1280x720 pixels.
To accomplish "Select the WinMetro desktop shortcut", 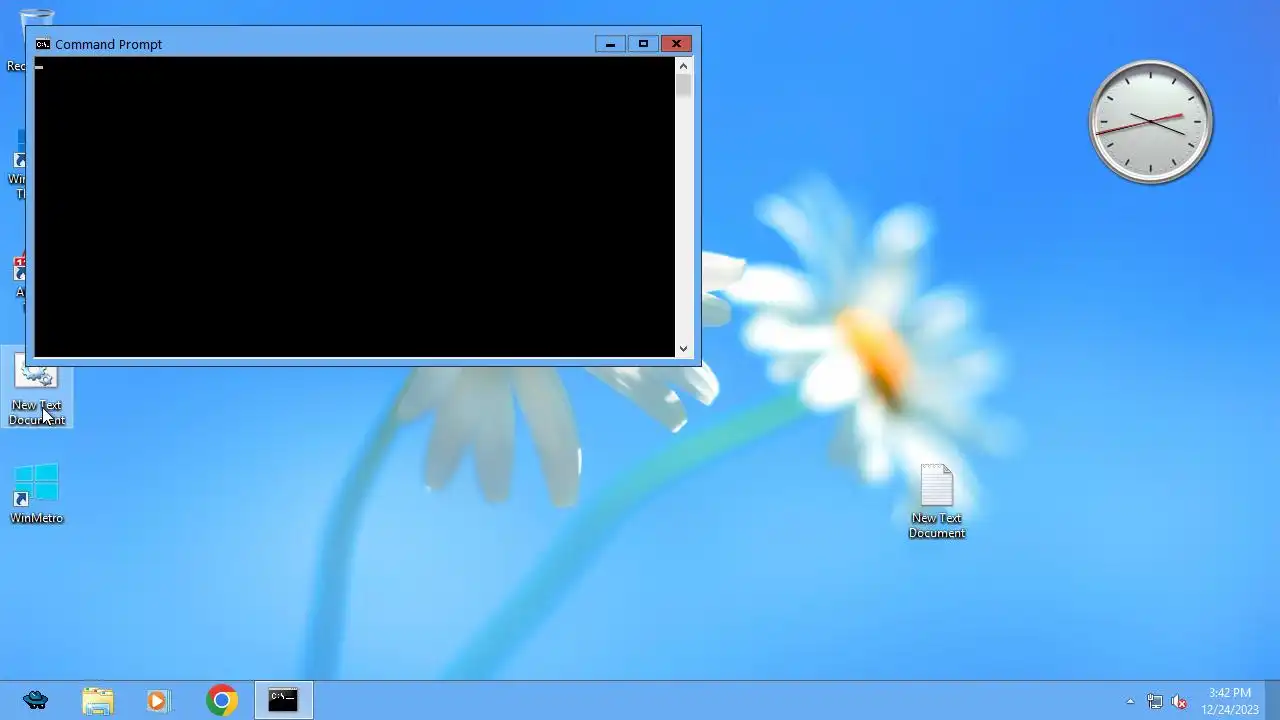I will 37,495.
